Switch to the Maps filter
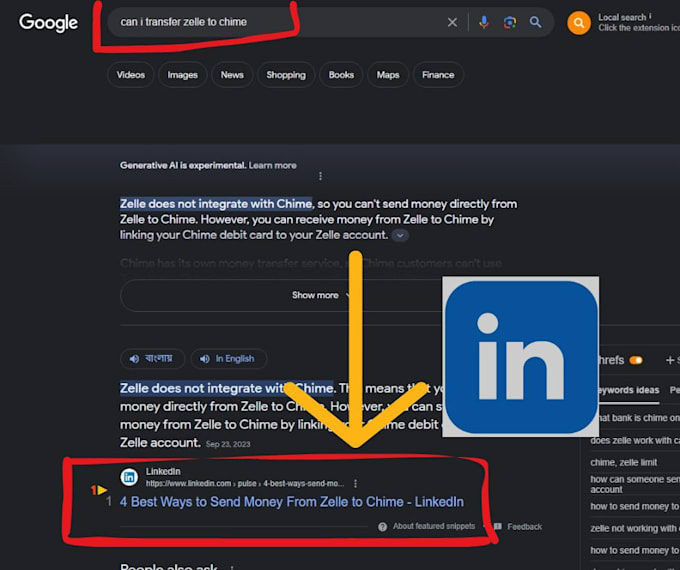This screenshot has width=680, height=570. 388,75
